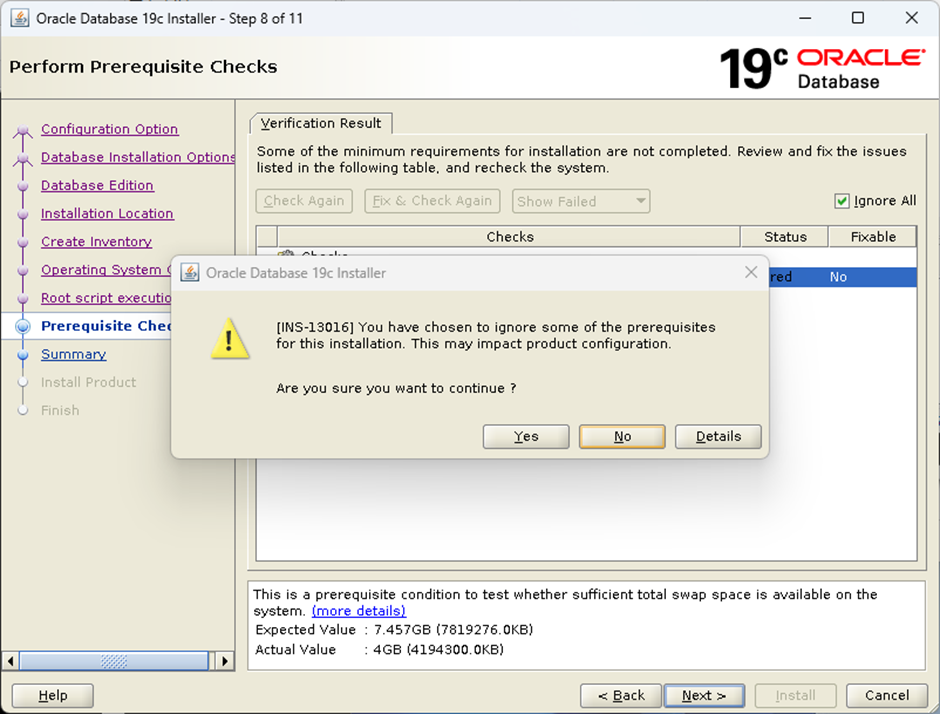The height and width of the screenshot is (714, 940).
Task: Click the current-step marker beside Prerequisite Checks
Action: click(23, 326)
